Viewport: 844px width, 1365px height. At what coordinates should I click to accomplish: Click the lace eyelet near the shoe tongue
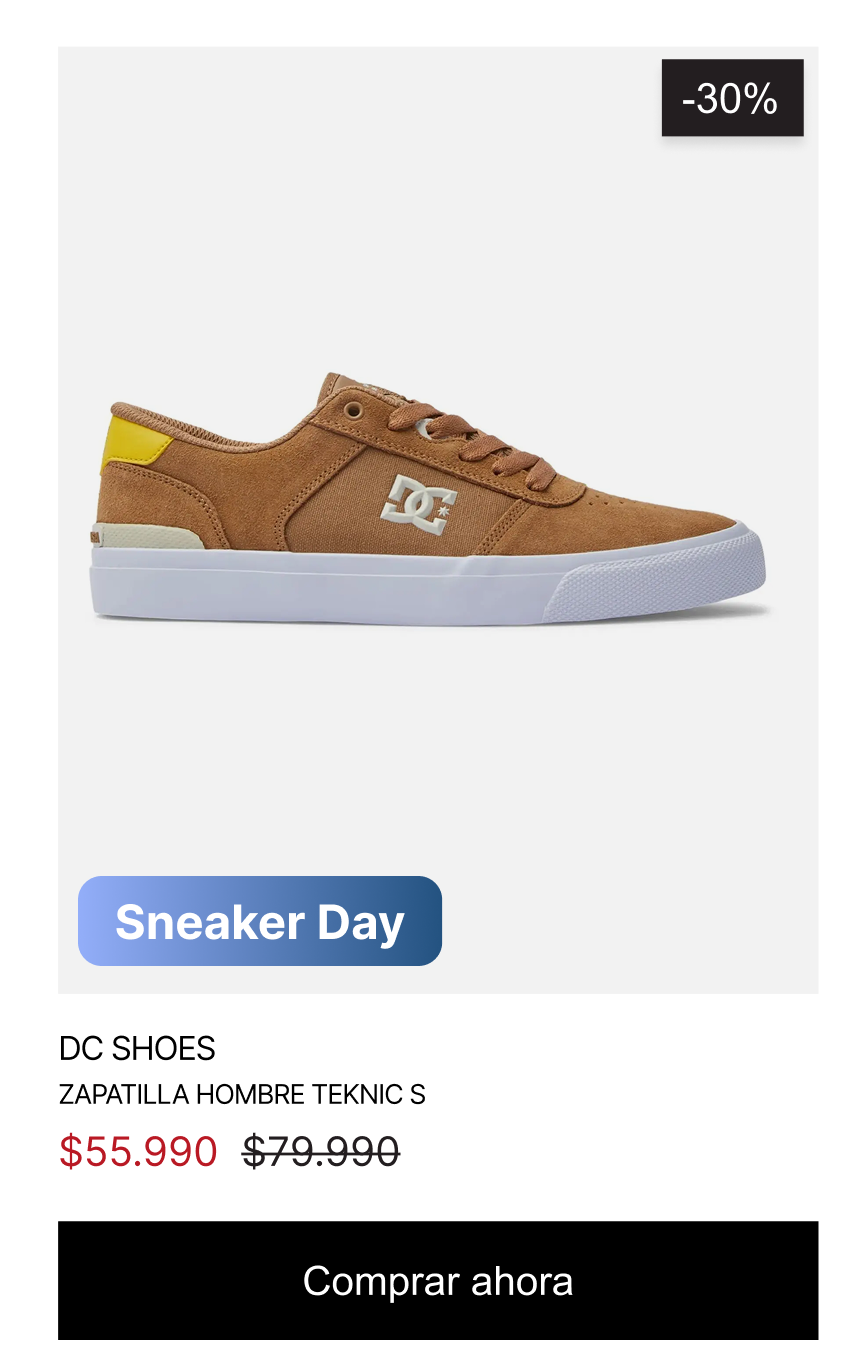point(352,410)
